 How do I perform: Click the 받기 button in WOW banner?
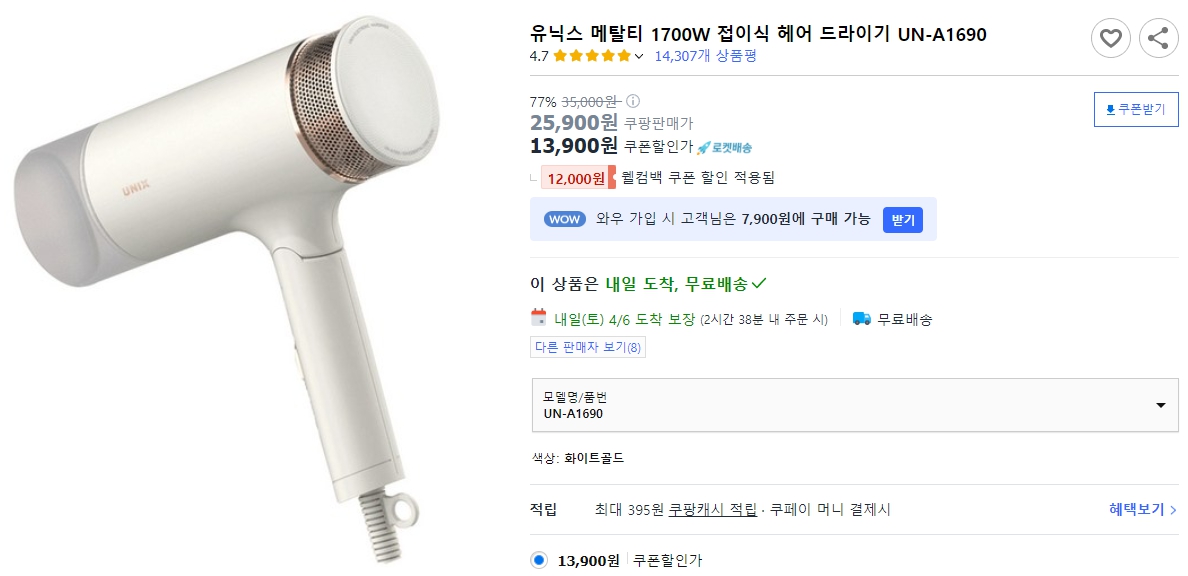(902, 218)
